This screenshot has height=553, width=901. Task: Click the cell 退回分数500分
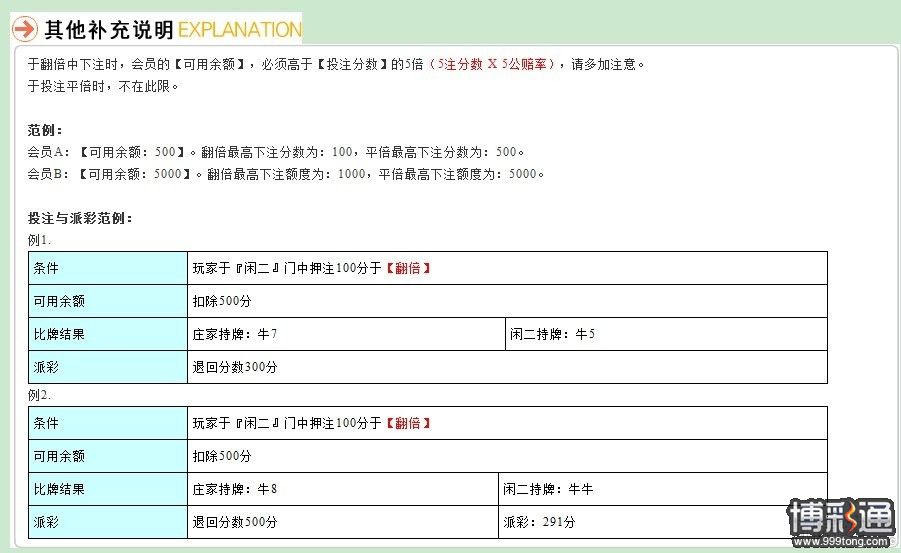[343, 522]
